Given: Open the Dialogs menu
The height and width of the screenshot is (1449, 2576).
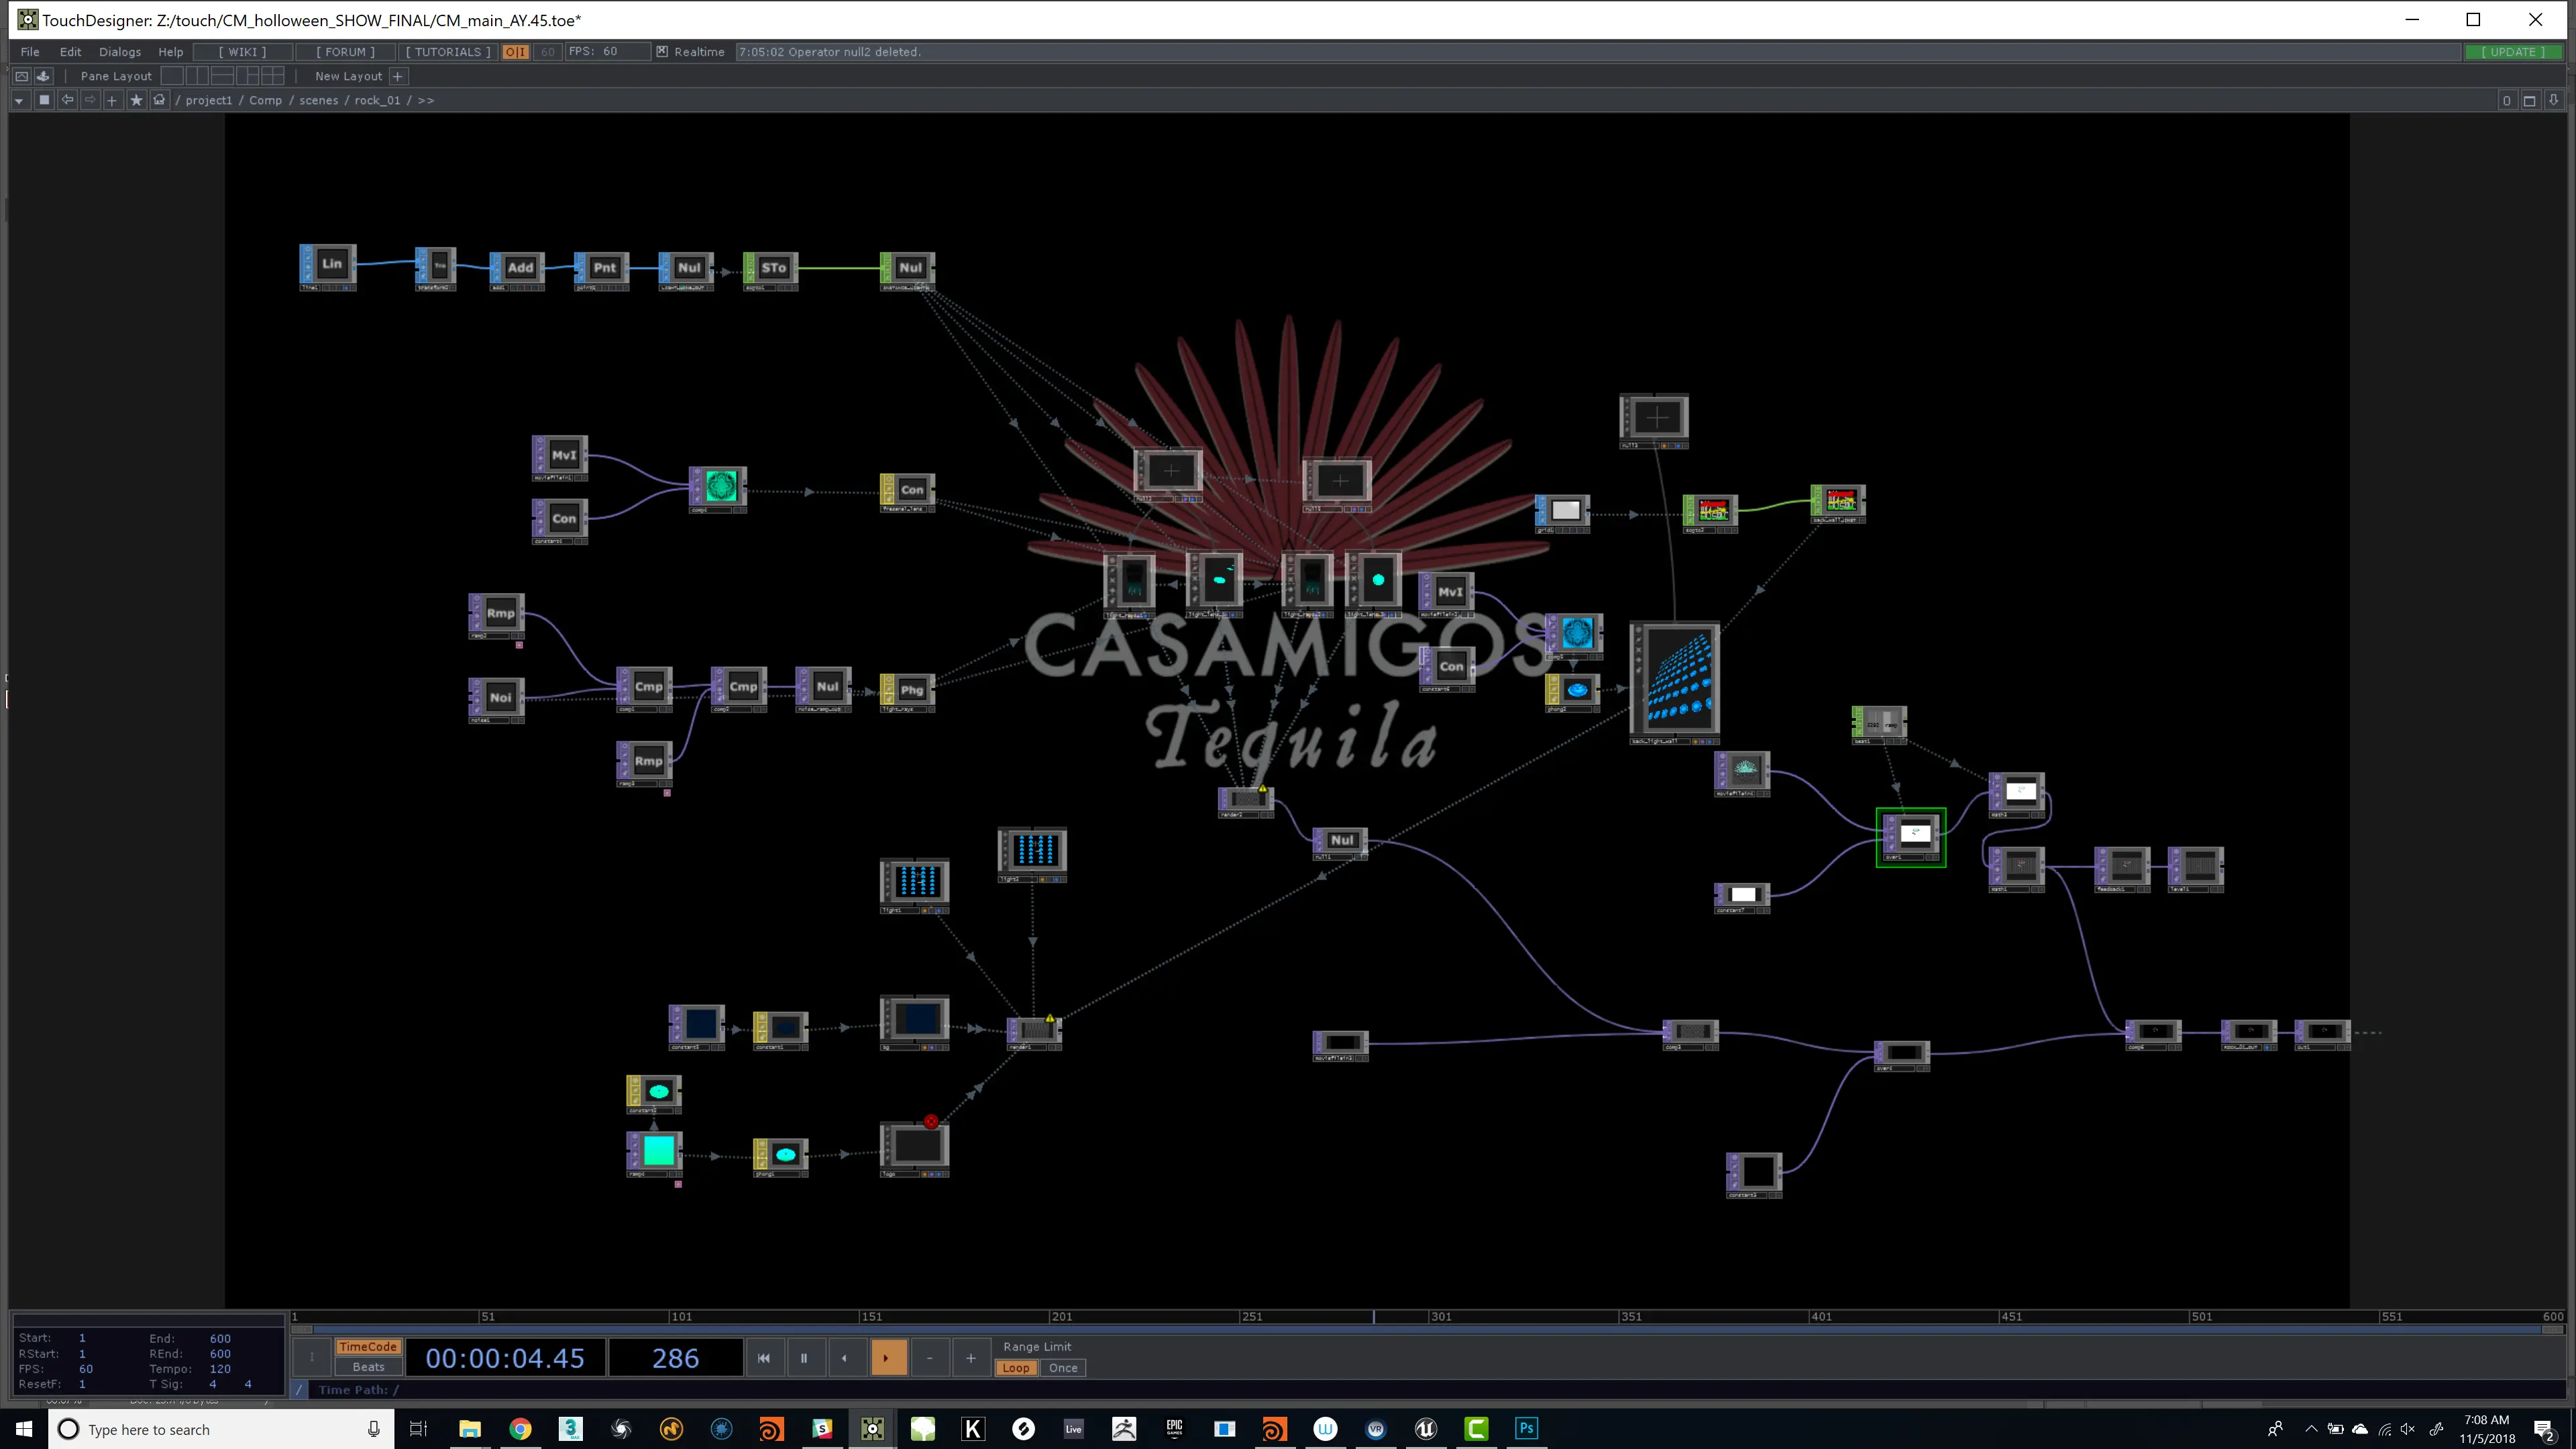Looking at the screenshot, I should pos(120,52).
